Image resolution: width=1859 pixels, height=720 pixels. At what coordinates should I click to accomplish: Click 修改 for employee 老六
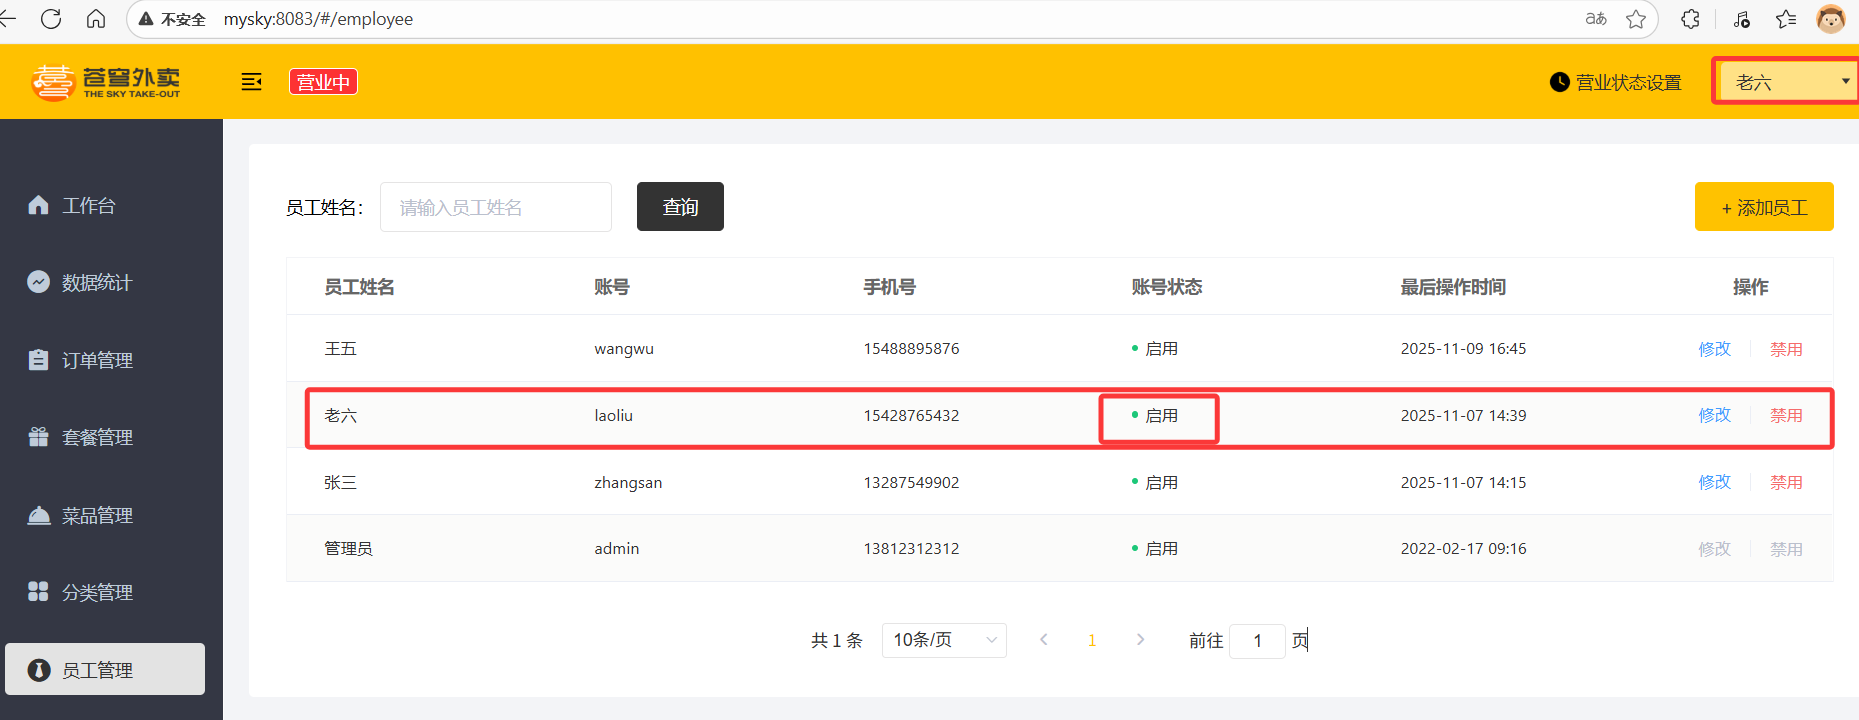point(1714,415)
